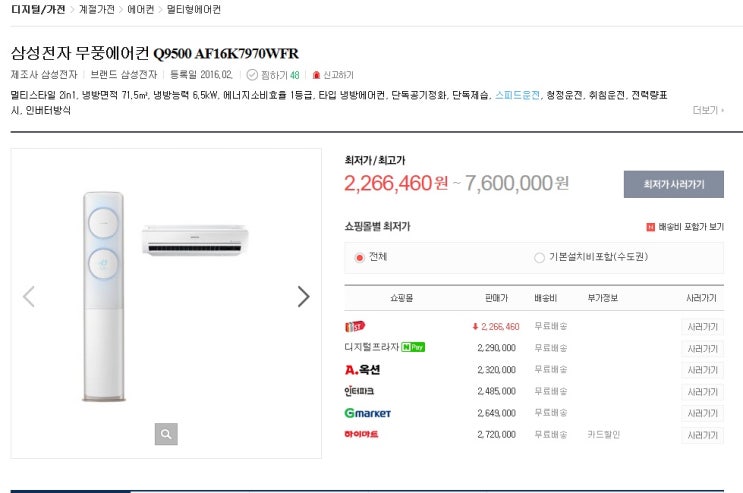This screenshot has height=493, width=743.
Task: Click the 쇼핑몰별 최저가 heading
Action: (377, 227)
